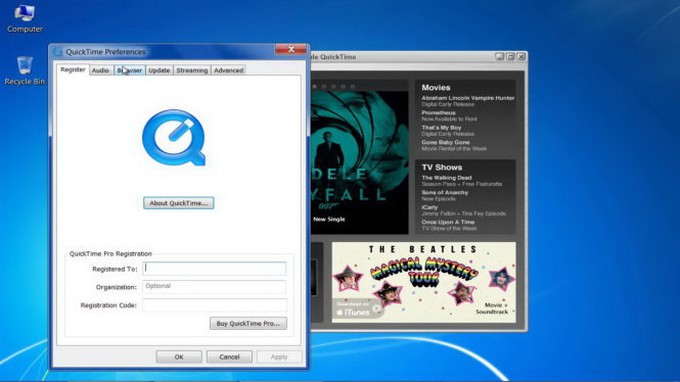680x382 pixels.
Task: Click the Organization optional field
Action: [x=214, y=287]
